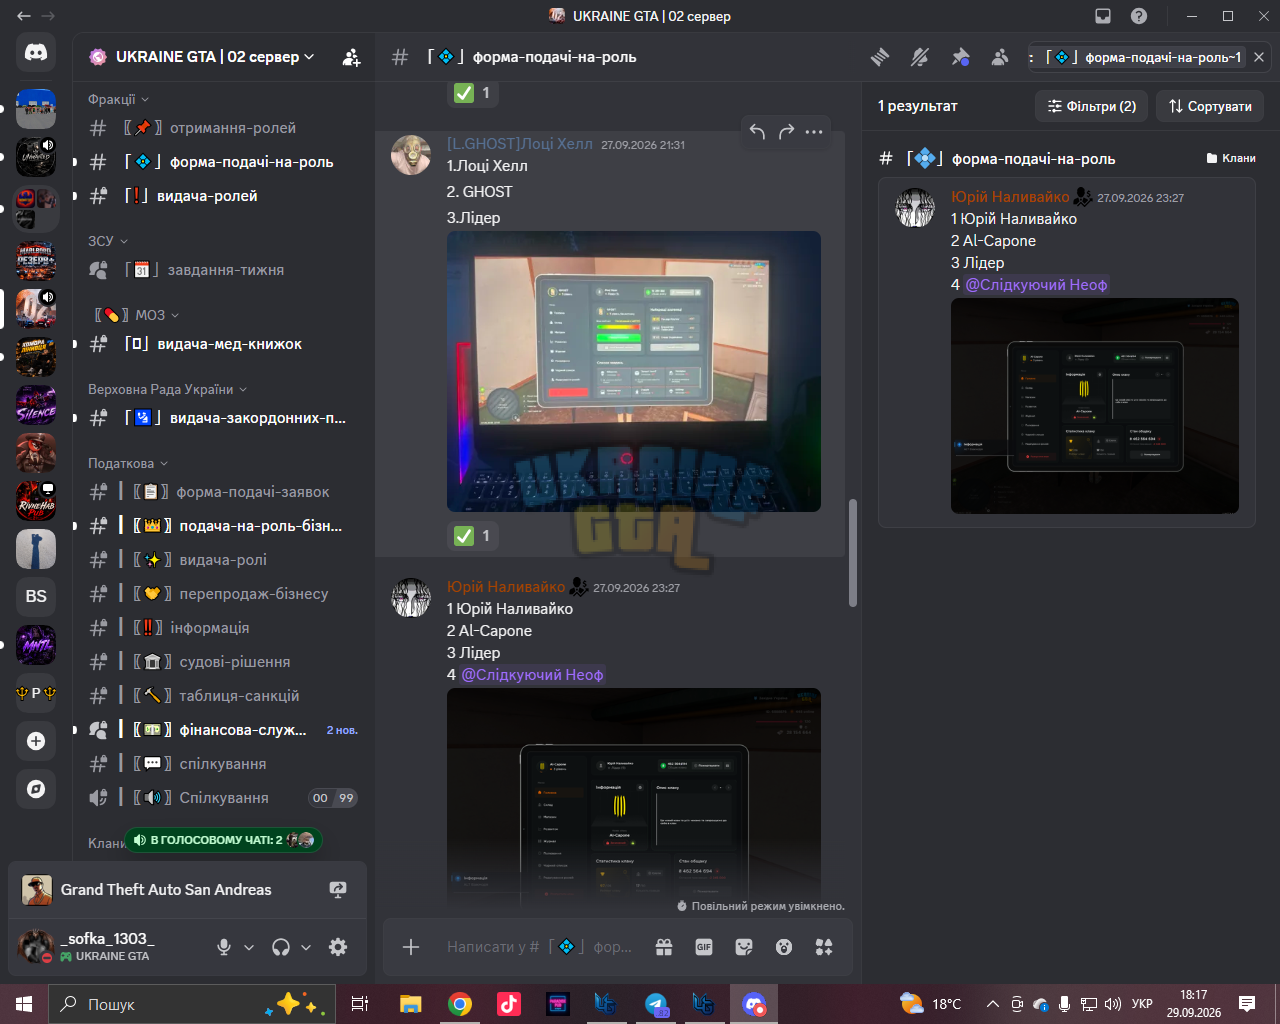Open the Фільтри (2) search filters

(x=1092, y=106)
